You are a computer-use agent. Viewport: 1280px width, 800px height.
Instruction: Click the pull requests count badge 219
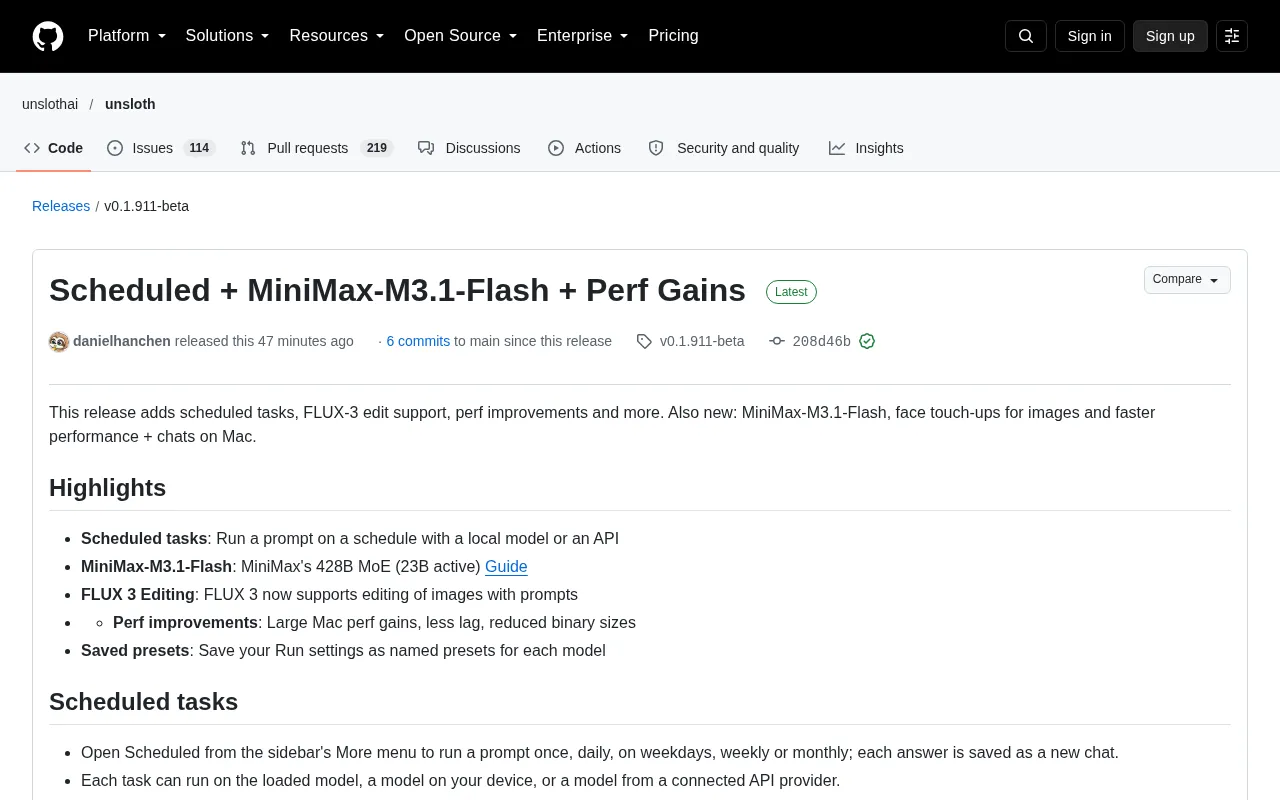pyautogui.click(x=376, y=148)
